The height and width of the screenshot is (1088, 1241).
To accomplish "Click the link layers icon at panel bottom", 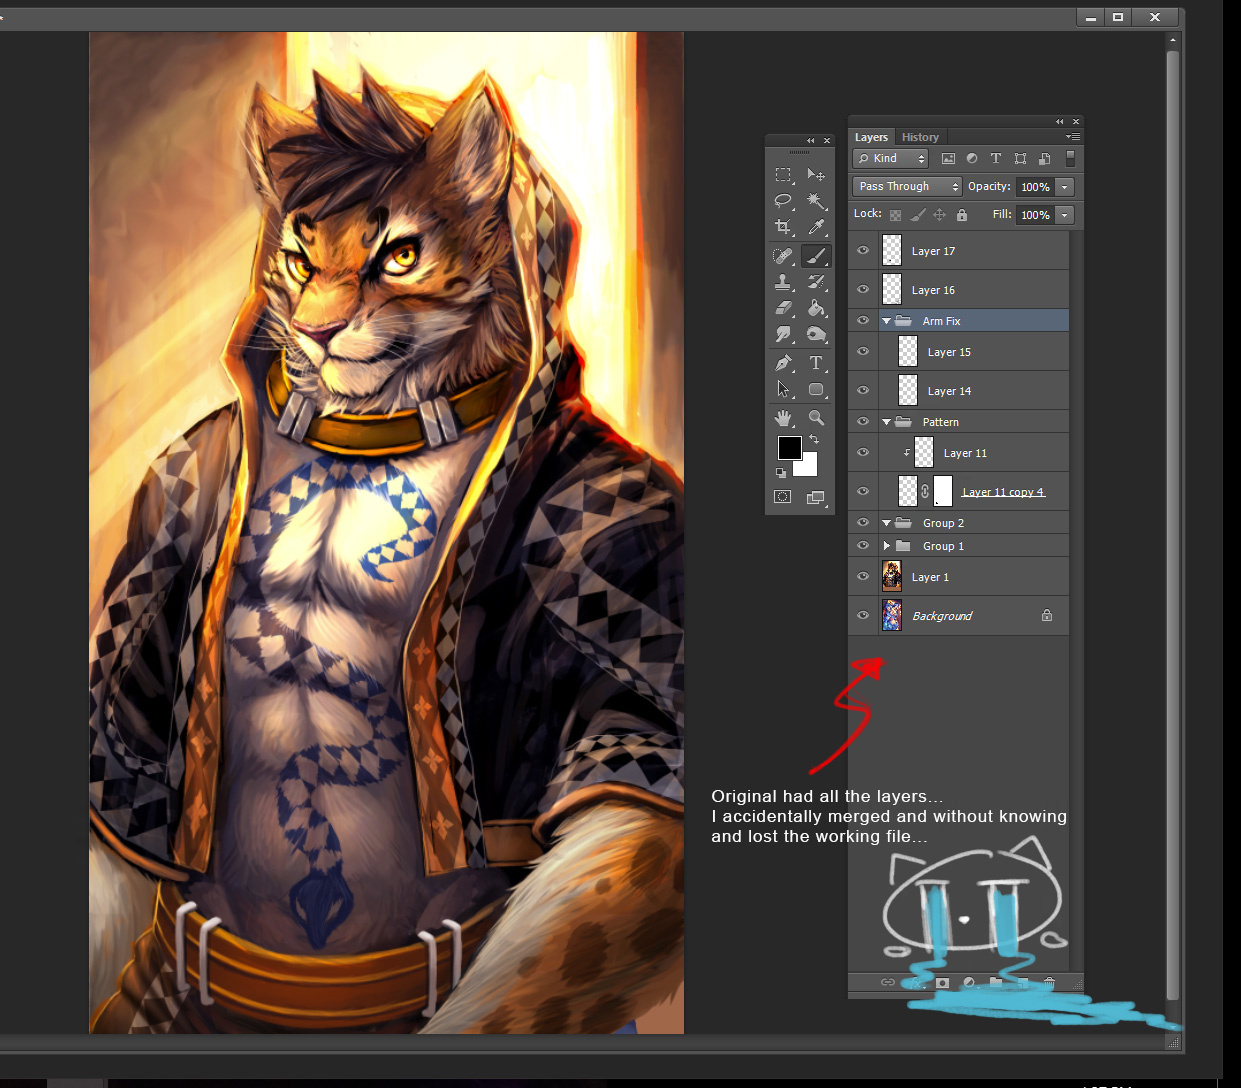I will tap(887, 982).
